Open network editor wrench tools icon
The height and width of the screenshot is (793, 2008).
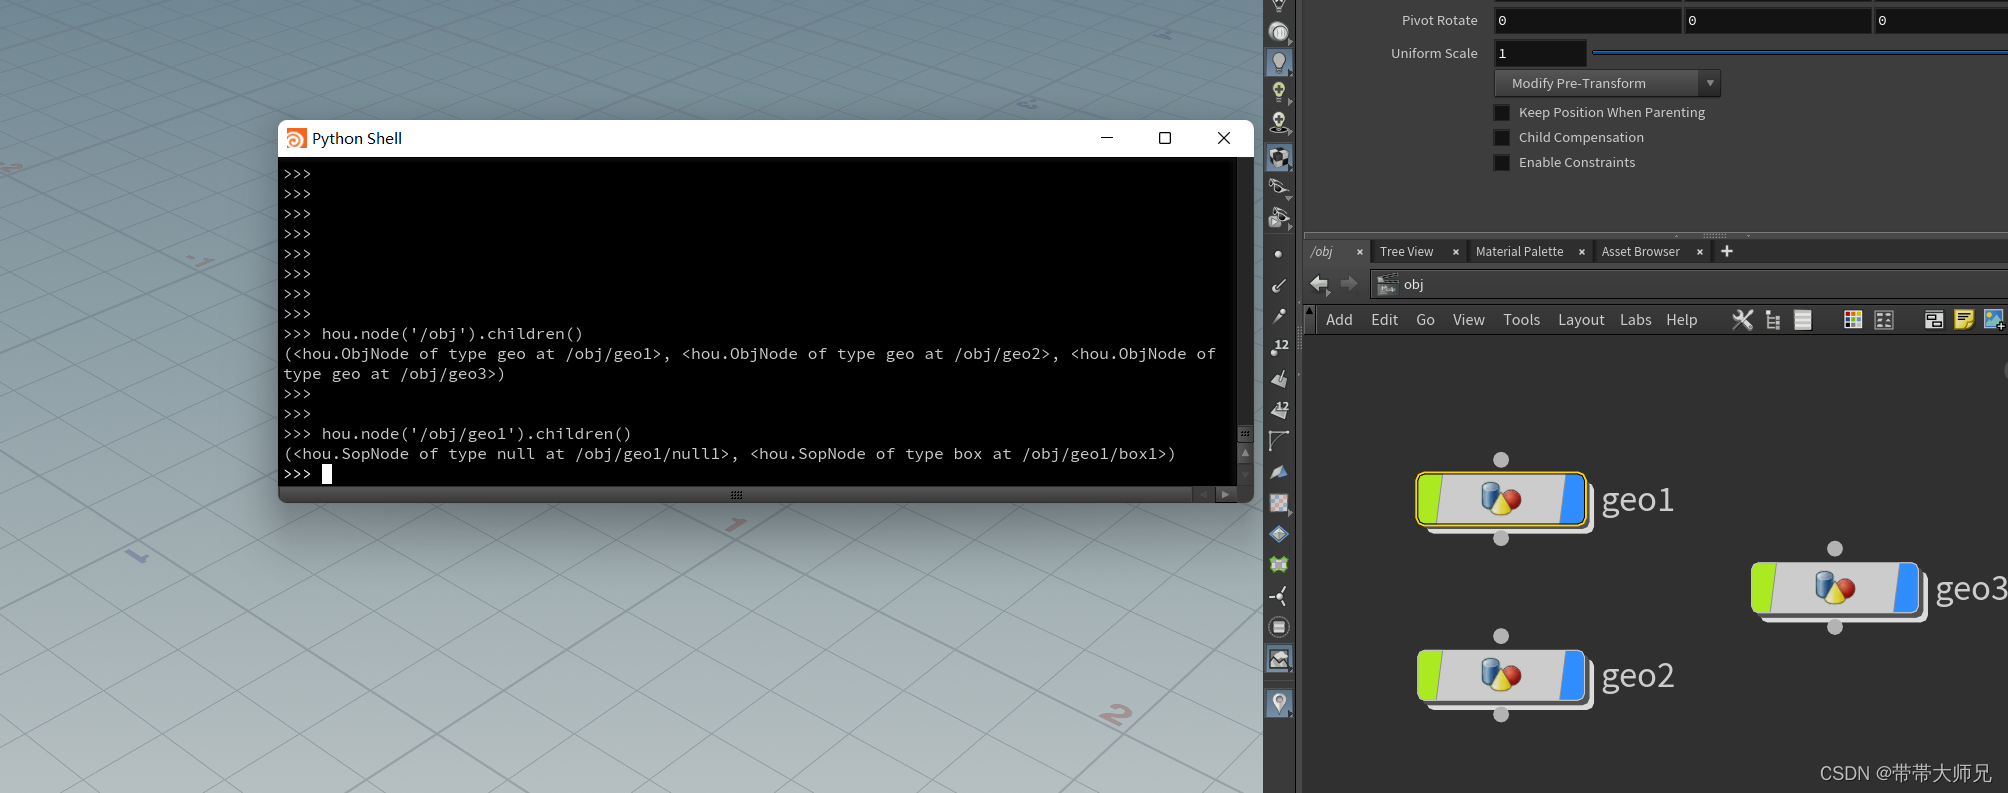[x=1742, y=320]
